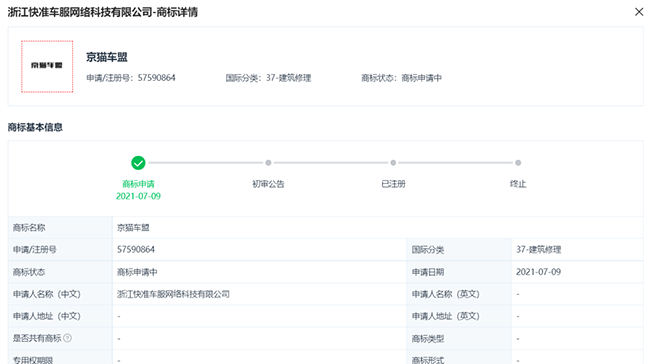Click the 申请日期 table label
This screenshot has width=650, height=364.
click(428, 272)
